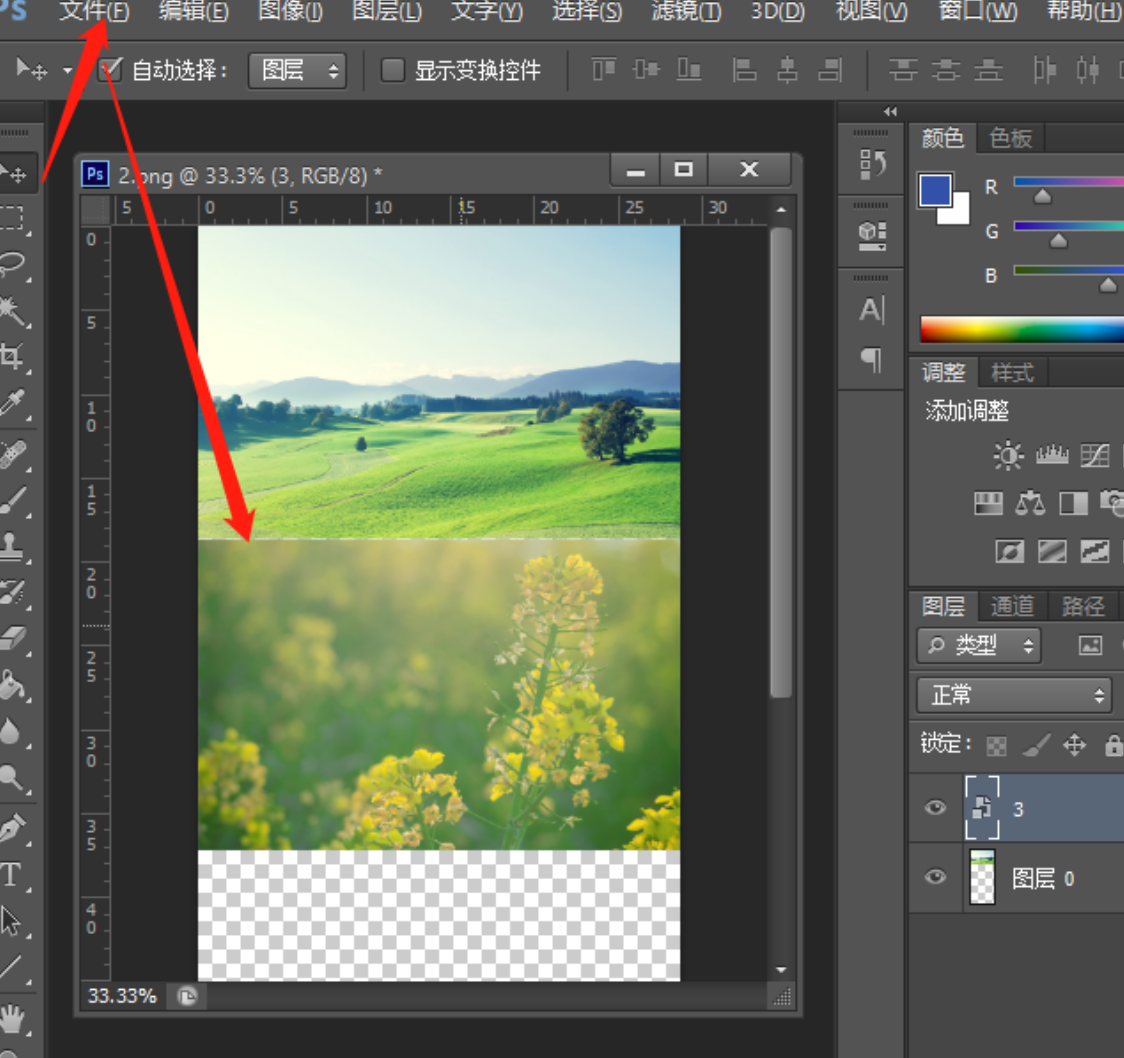The width and height of the screenshot is (1124, 1058).
Task: Select the Eraser tool
Action: coord(12,638)
